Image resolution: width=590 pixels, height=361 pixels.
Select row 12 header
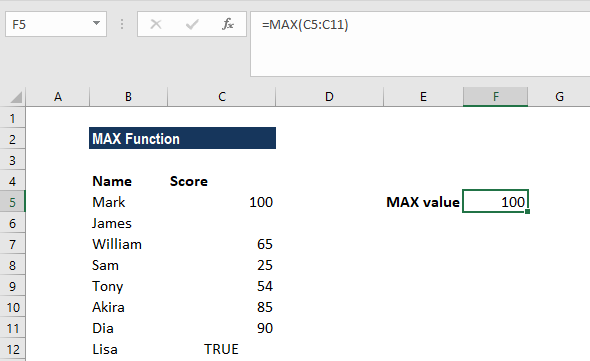tap(12, 349)
